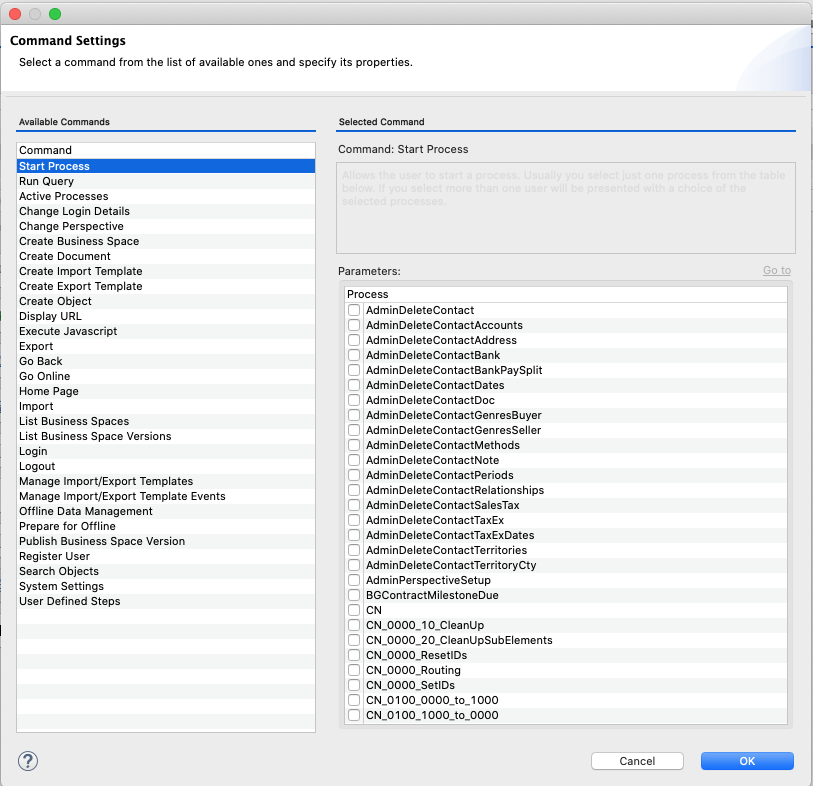Select the Execute Javascript command
Image resolution: width=813 pixels, height=786 pixels.
coord(166,331)
